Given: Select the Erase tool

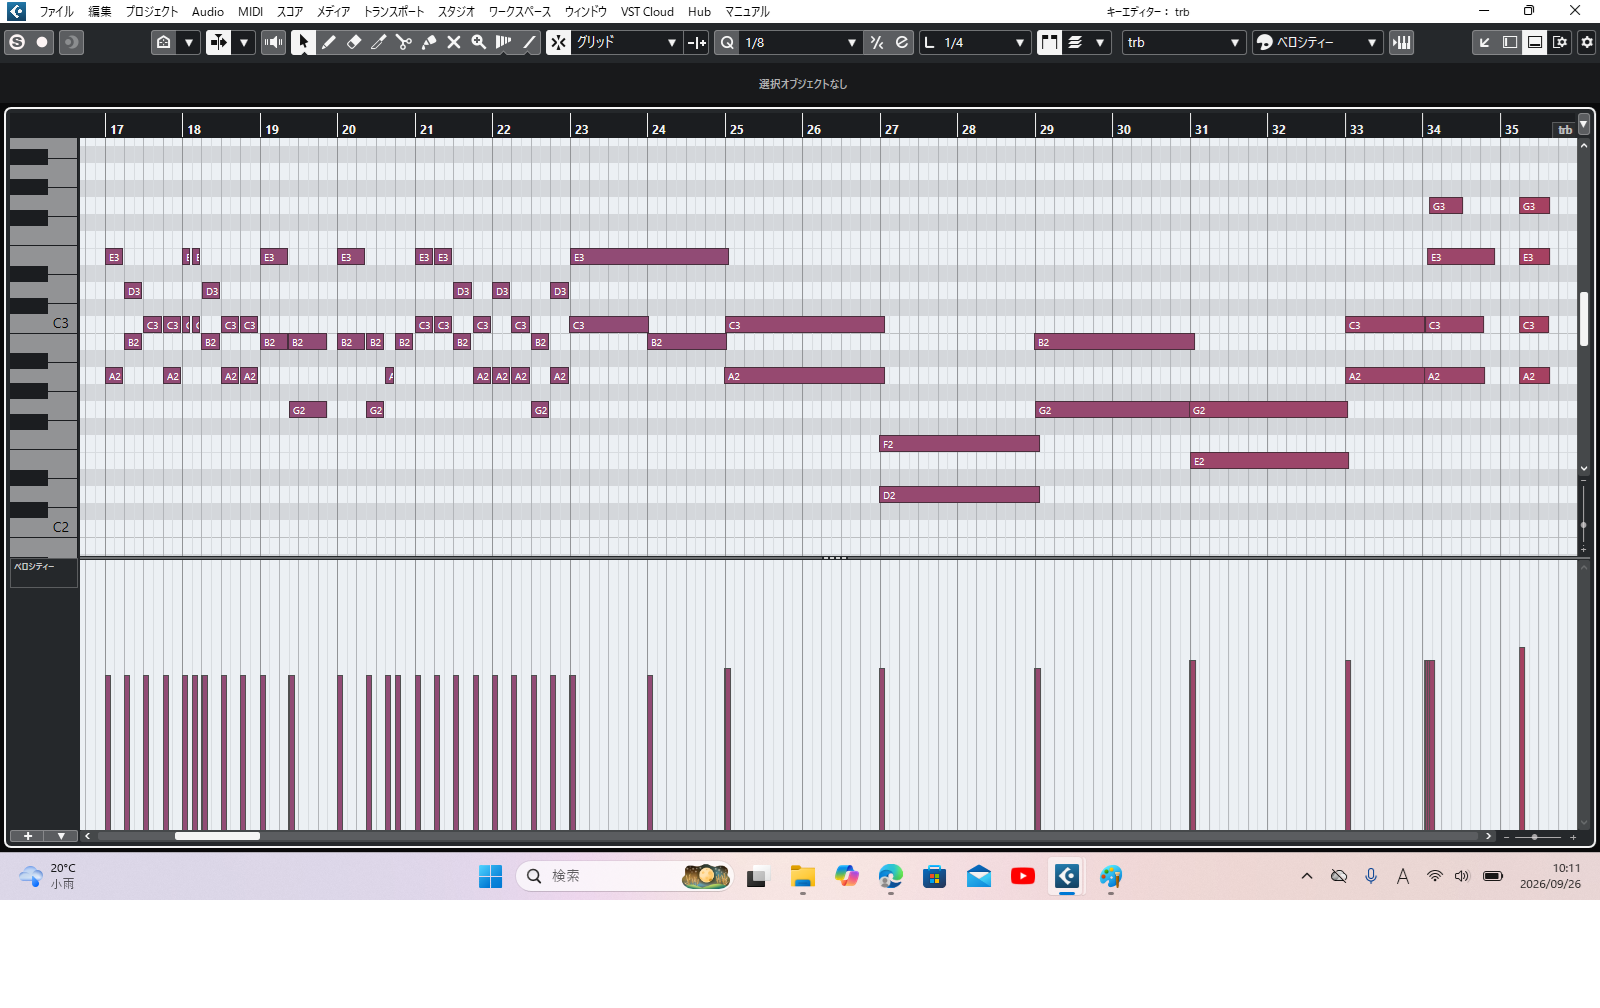Looking at the screenshot, I should coord(354,42).
